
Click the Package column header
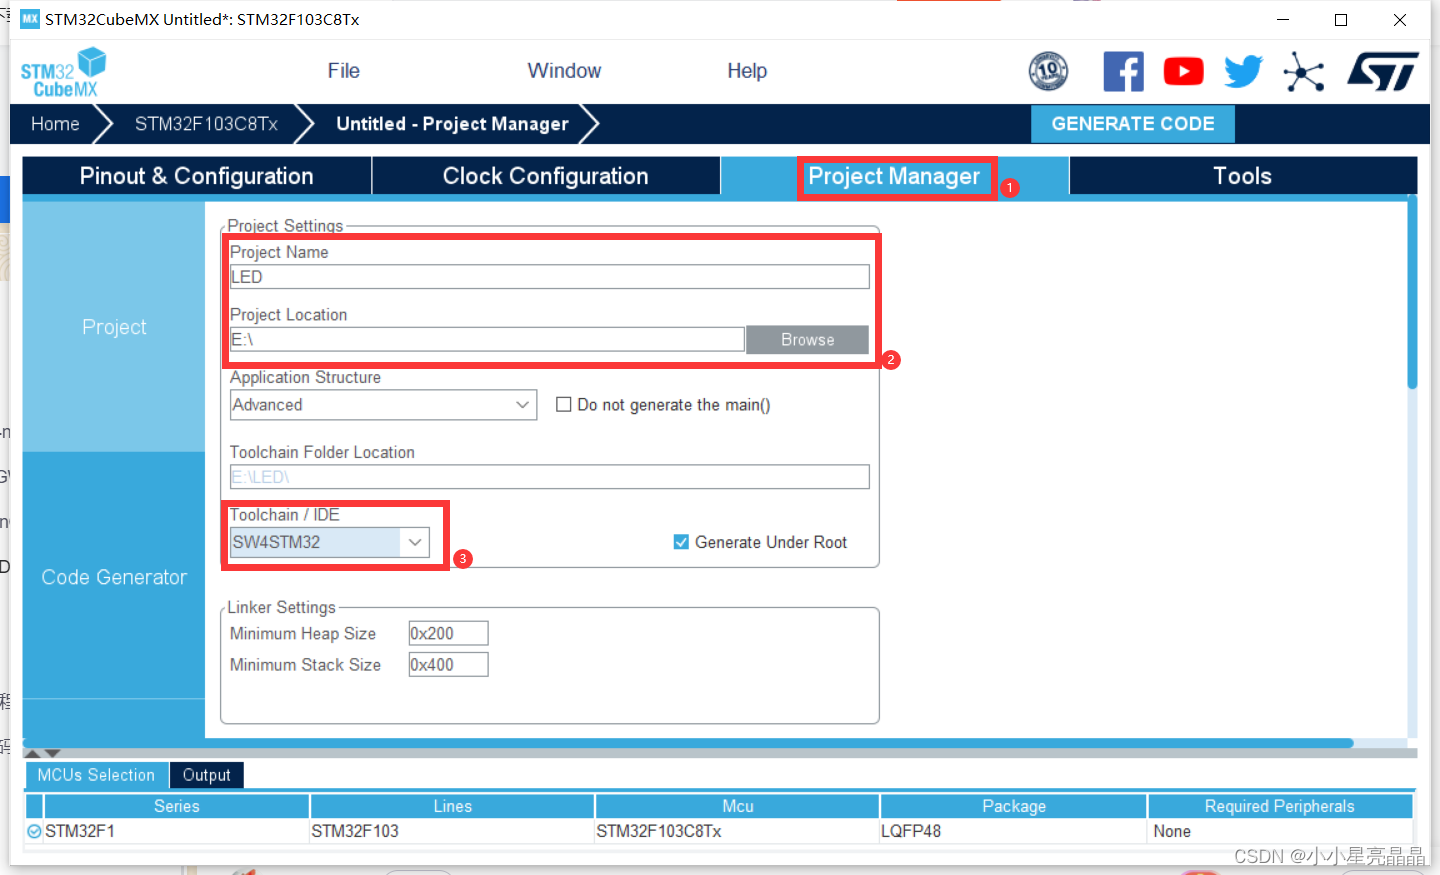pyautogui.click(x=1014, y=806)
